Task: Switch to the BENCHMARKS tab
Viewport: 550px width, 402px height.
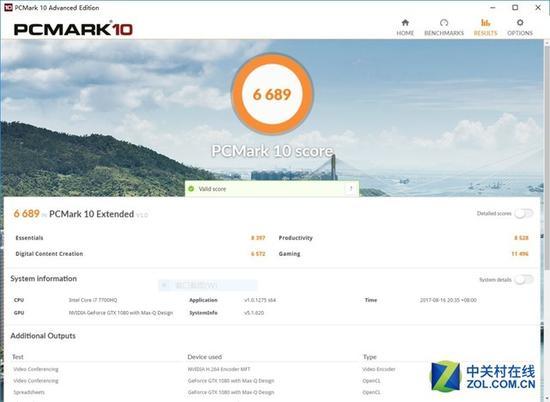Action: pyautogui.click(x=444, y=27)
